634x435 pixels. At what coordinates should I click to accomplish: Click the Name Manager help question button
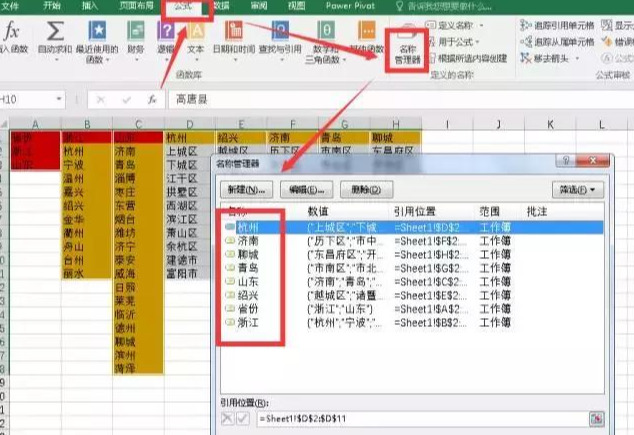(566, 160)
